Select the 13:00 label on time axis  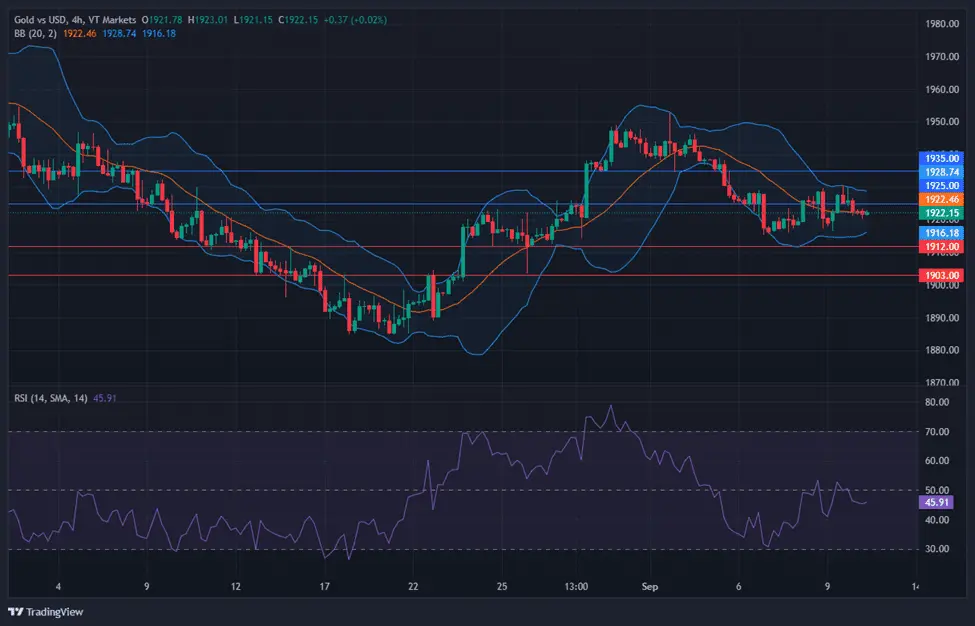[x=576, y=586]
